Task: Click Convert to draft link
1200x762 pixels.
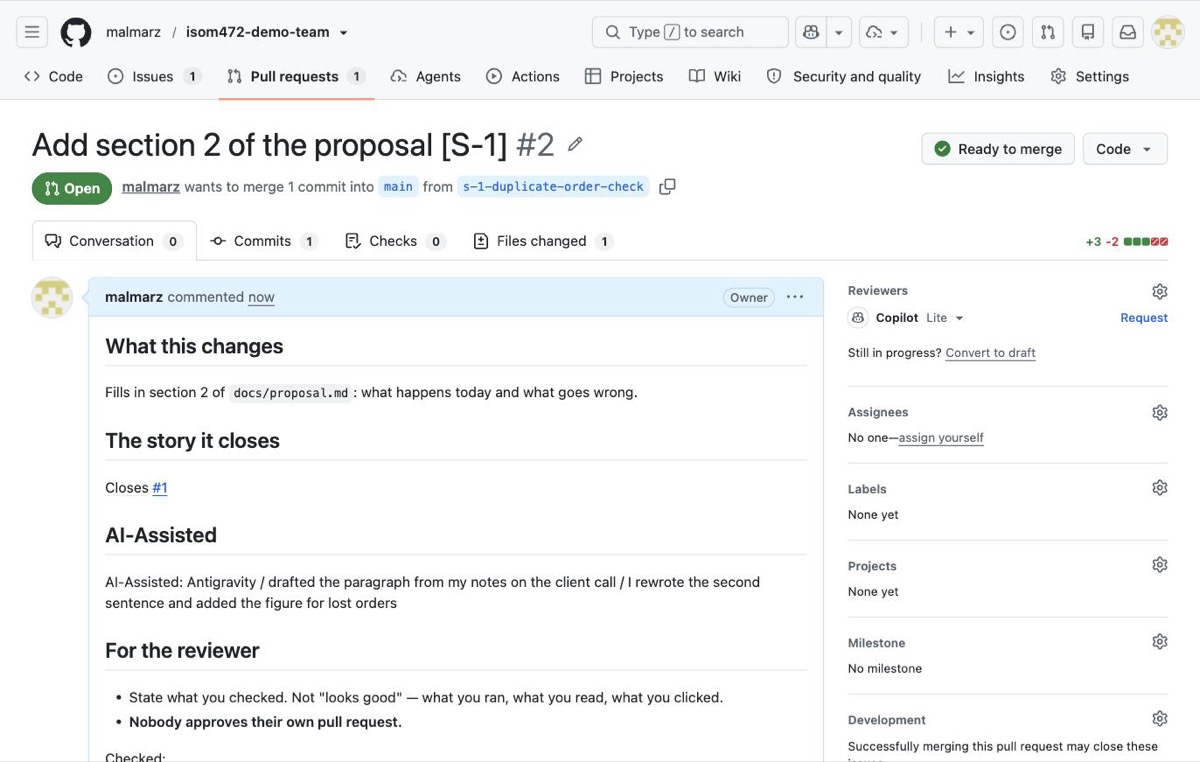Action: pyautogui.click(x=990, y=353)
